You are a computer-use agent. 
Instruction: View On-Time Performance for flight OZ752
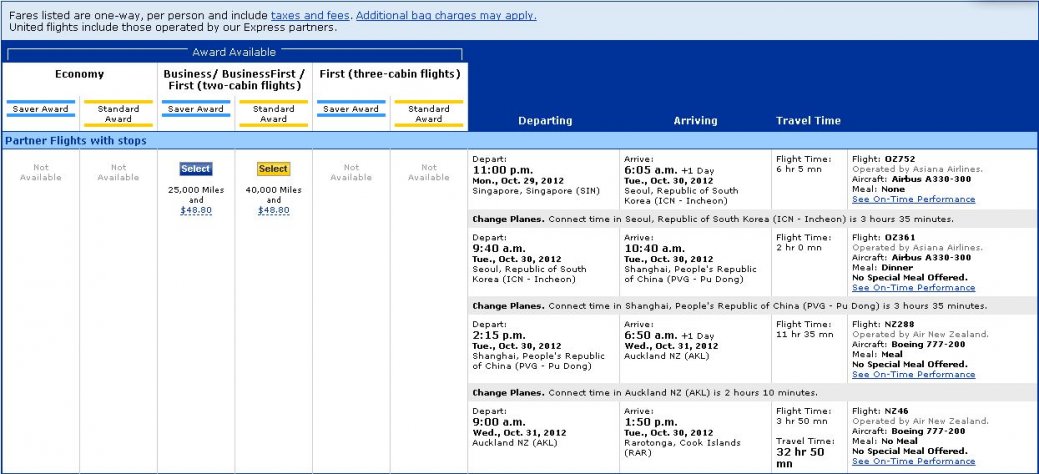point(913,200)
